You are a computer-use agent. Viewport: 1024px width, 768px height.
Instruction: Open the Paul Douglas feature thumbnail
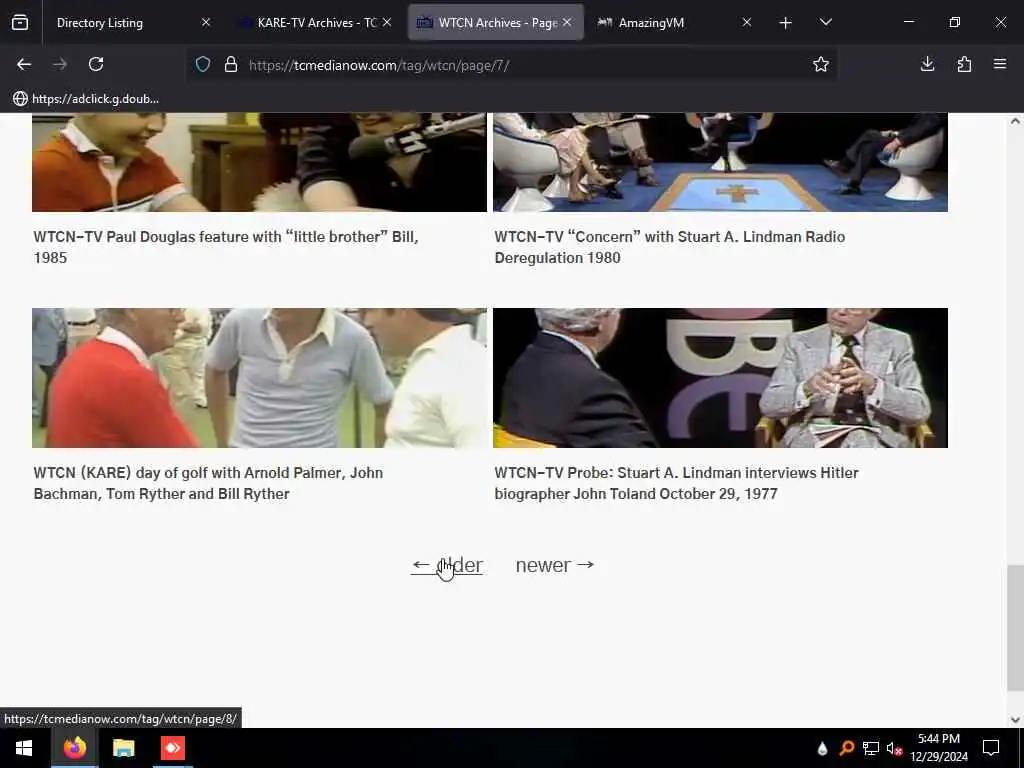coord(259,162)
